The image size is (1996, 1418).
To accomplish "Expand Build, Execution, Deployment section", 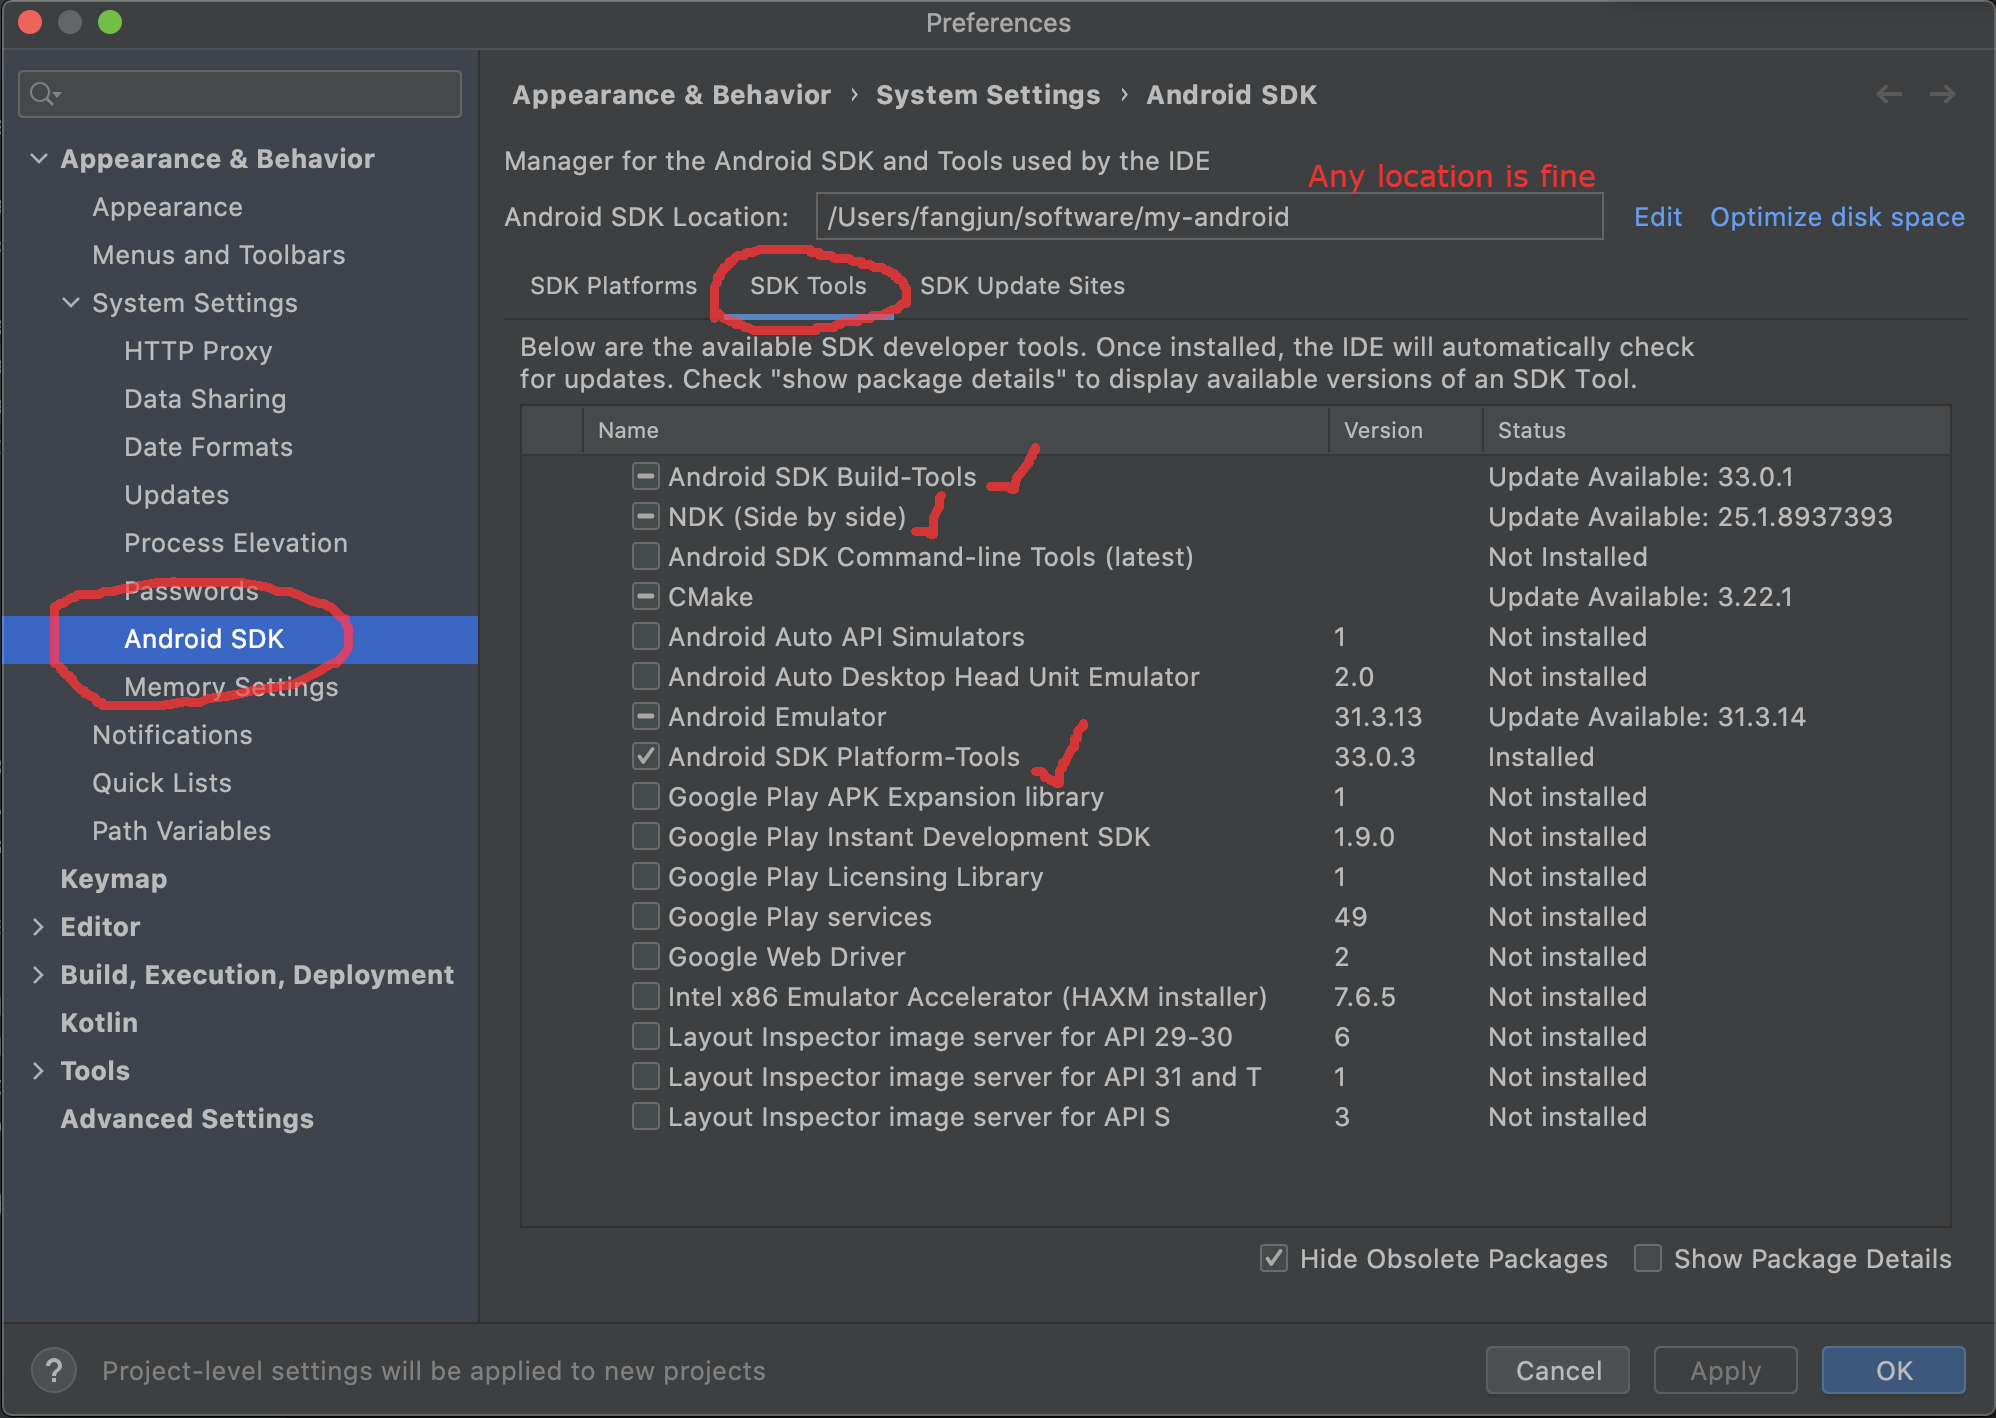I will (39, 974).
